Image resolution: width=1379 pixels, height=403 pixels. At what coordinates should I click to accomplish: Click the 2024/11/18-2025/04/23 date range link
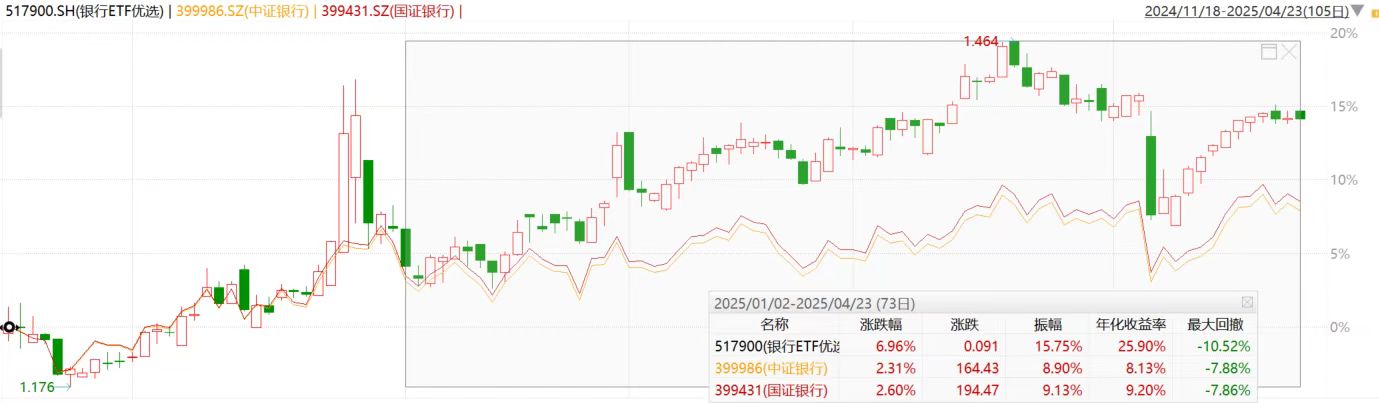[x=1245, y=12]
